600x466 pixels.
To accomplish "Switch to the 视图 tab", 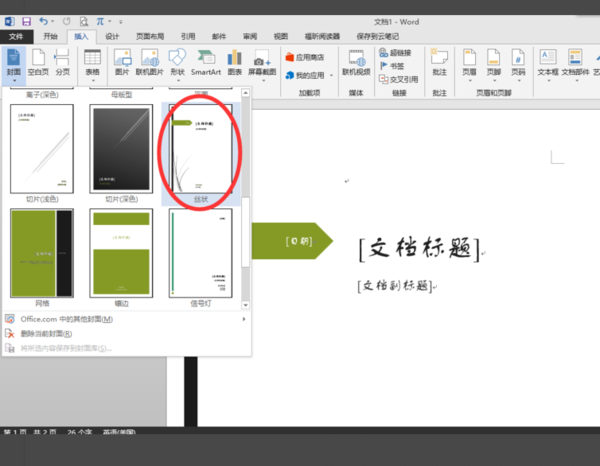I will pyautogui.click(x=280, y=36).
